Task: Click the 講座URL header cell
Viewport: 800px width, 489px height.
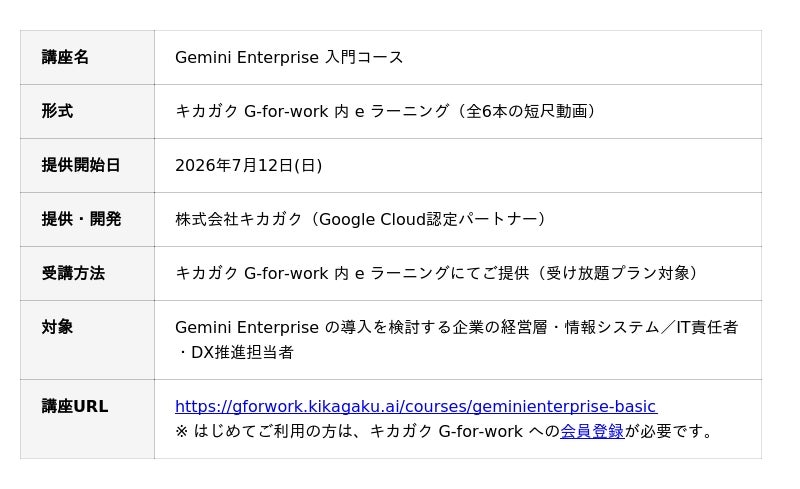Action: (x=87, y=419)
